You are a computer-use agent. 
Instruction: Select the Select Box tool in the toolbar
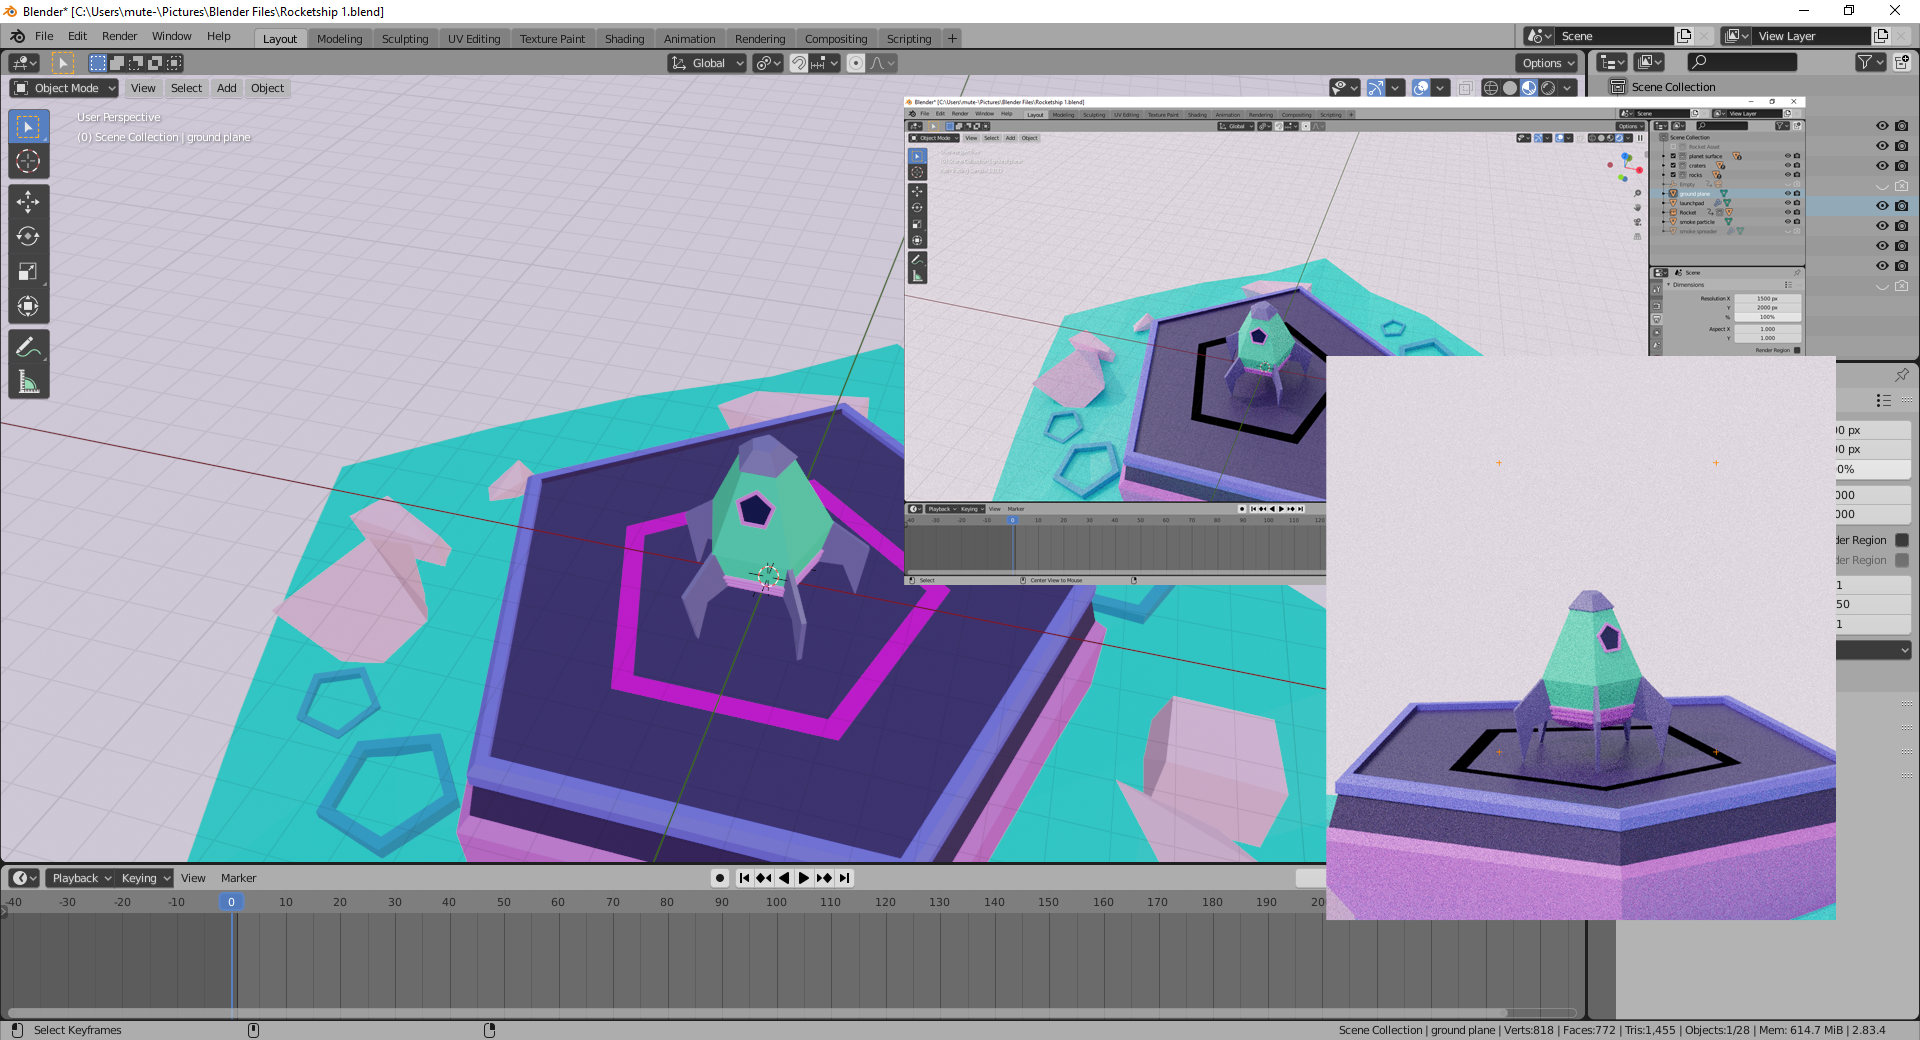point(28,126)
